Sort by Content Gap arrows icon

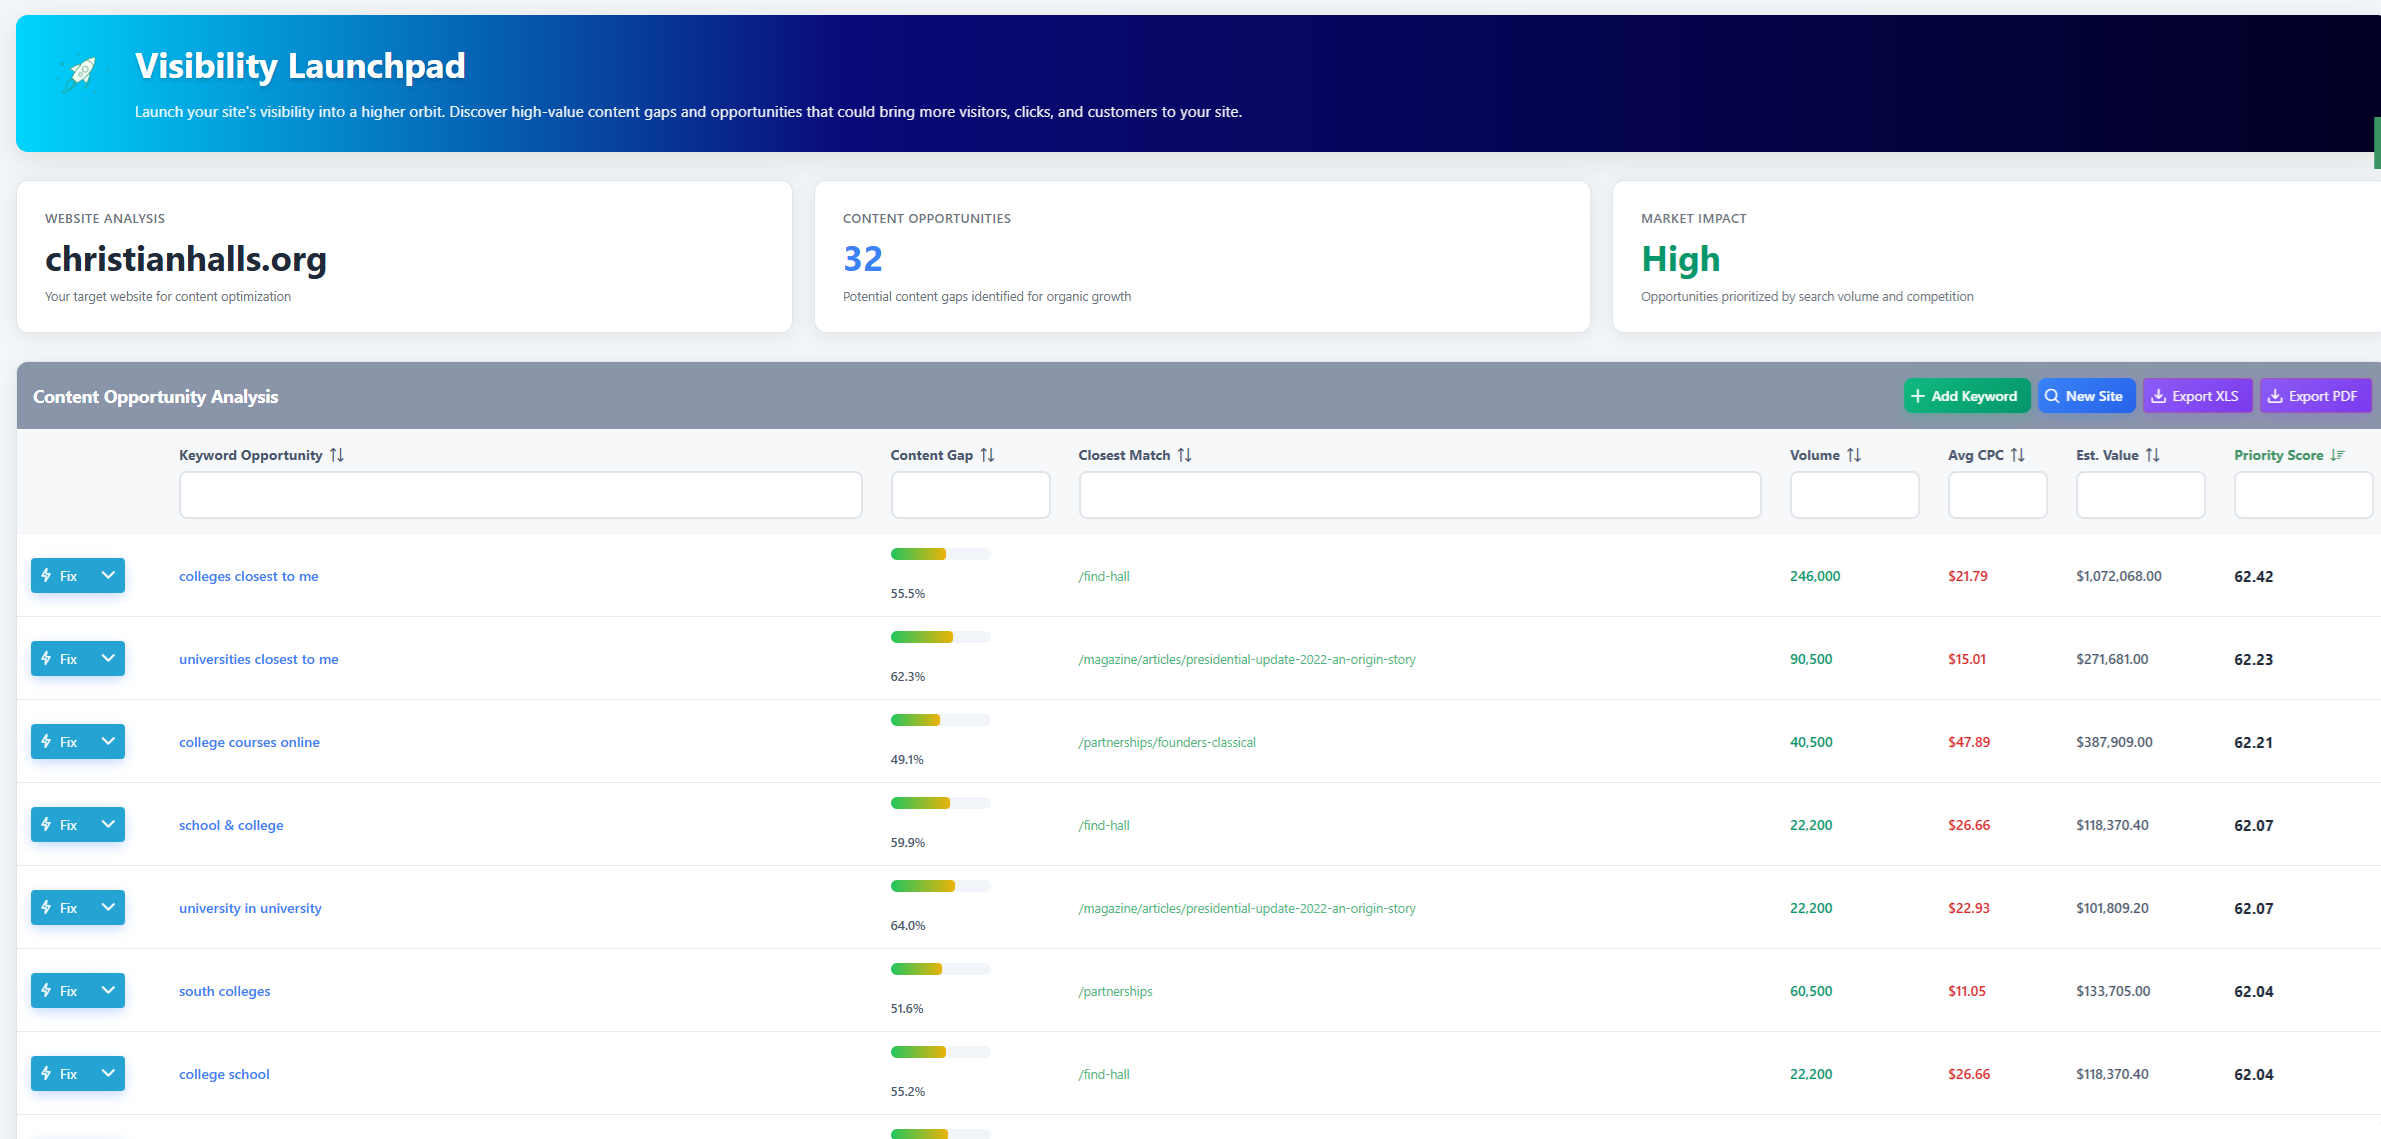[987, 455]
